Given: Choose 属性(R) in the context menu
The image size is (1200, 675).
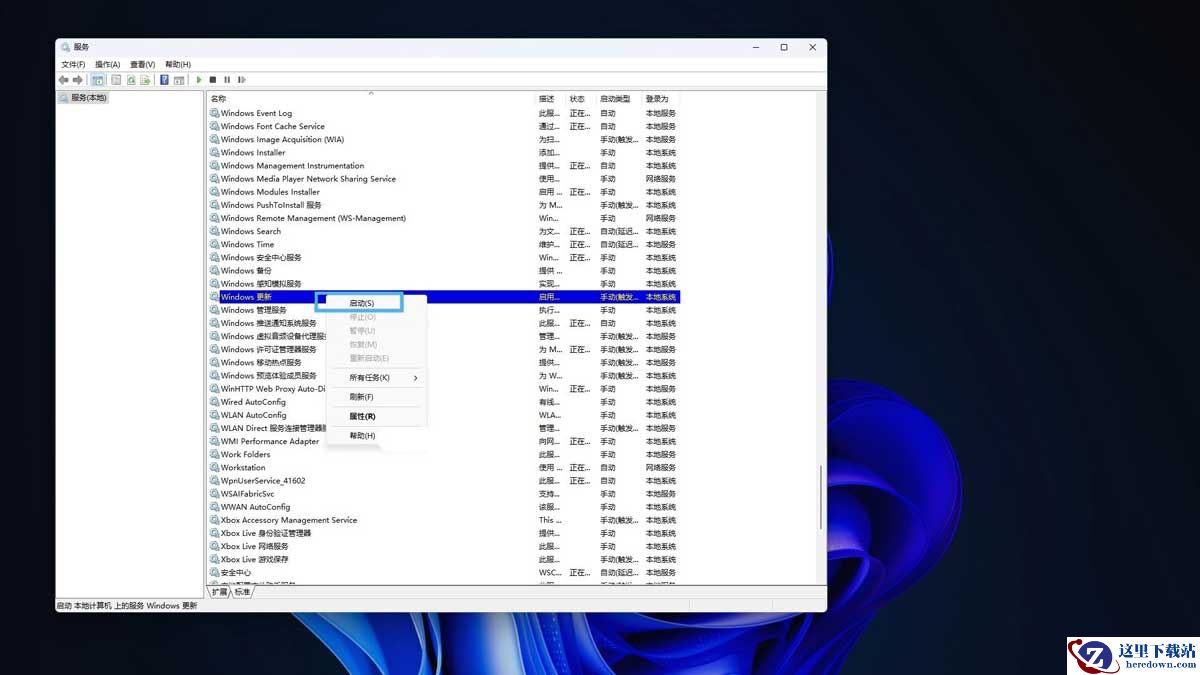Looking at the screenshot, I should point(362,416).
